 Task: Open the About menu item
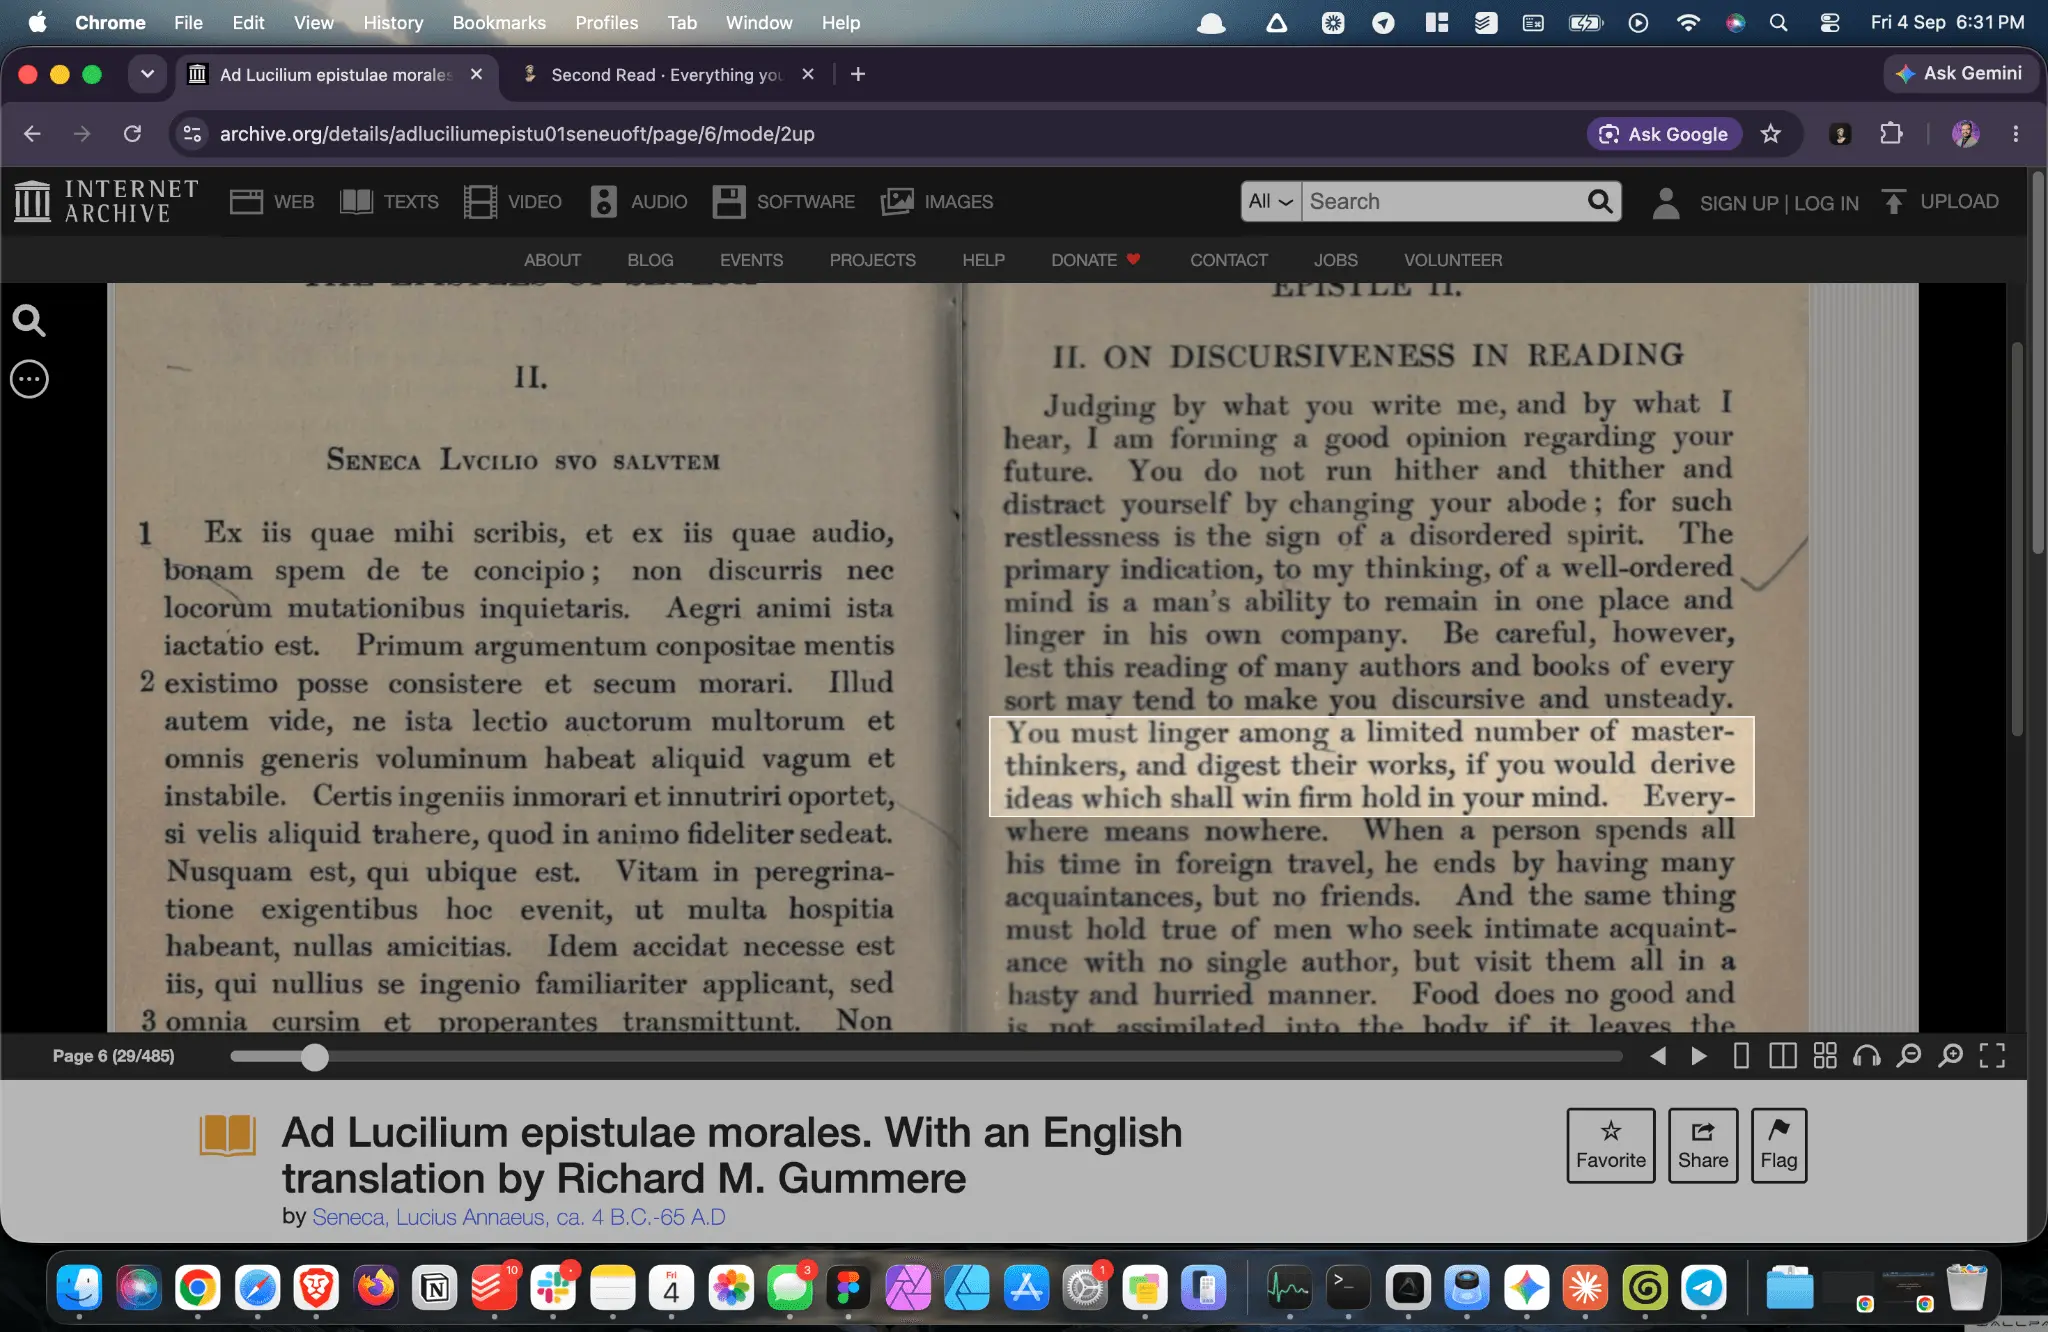pyautogui.click(x=552, y=260)
